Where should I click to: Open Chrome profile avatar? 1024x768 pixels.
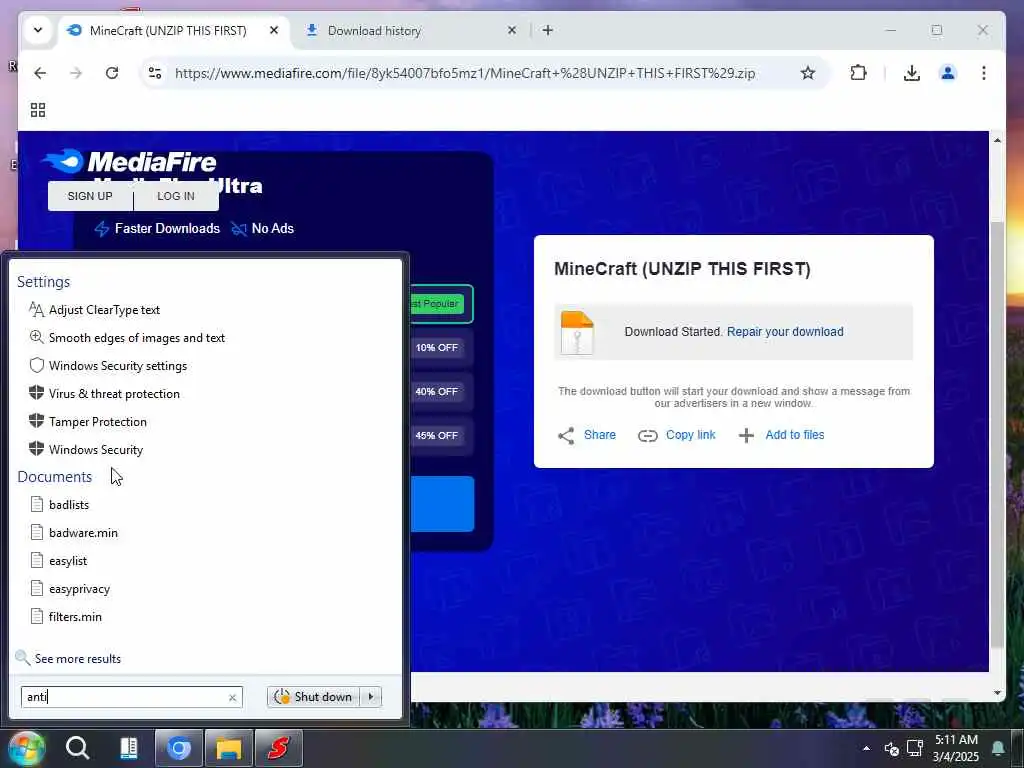click(x=948, y=73)
